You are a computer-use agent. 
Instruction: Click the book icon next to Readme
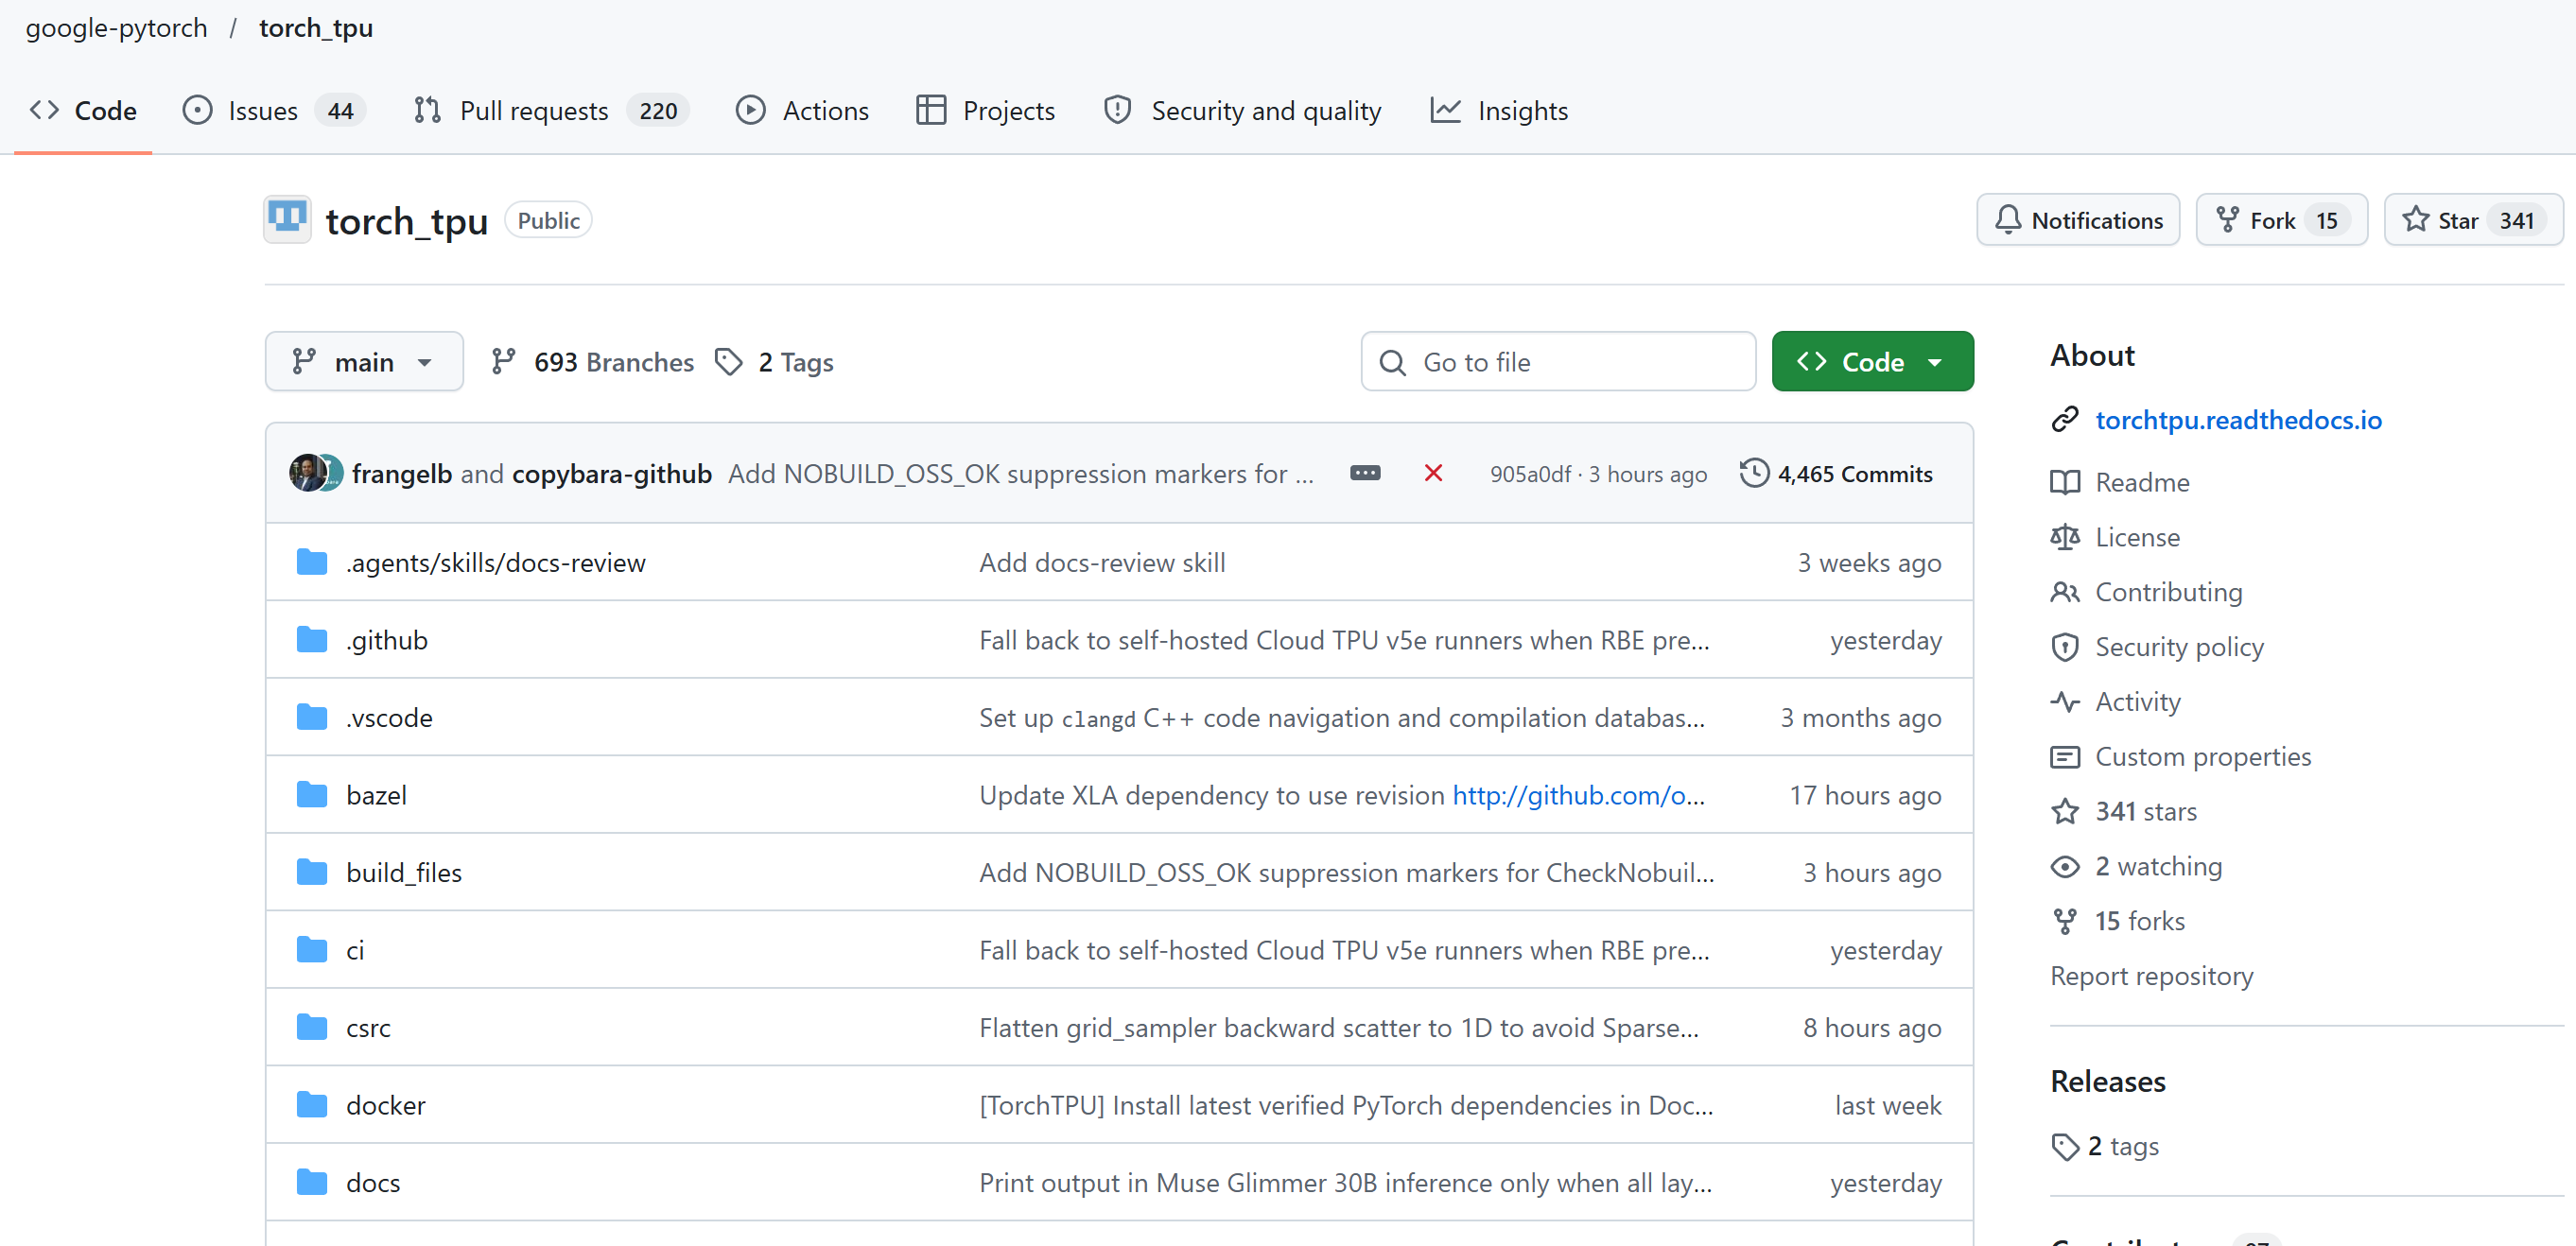tap(2064, 482)
